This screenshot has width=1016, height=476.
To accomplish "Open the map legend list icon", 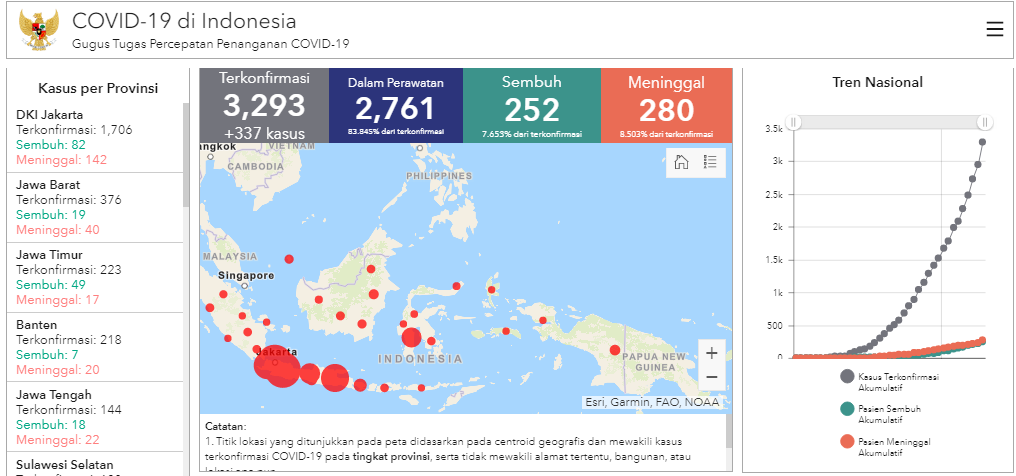I will pos(710,162).
